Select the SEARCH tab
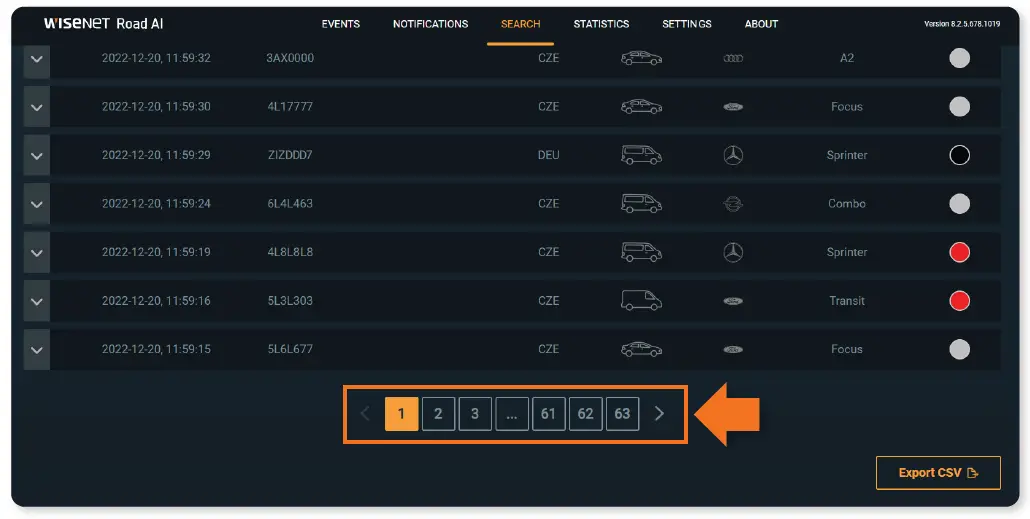The height and width of the screenshot is (519, 1030). pos(520,24)
